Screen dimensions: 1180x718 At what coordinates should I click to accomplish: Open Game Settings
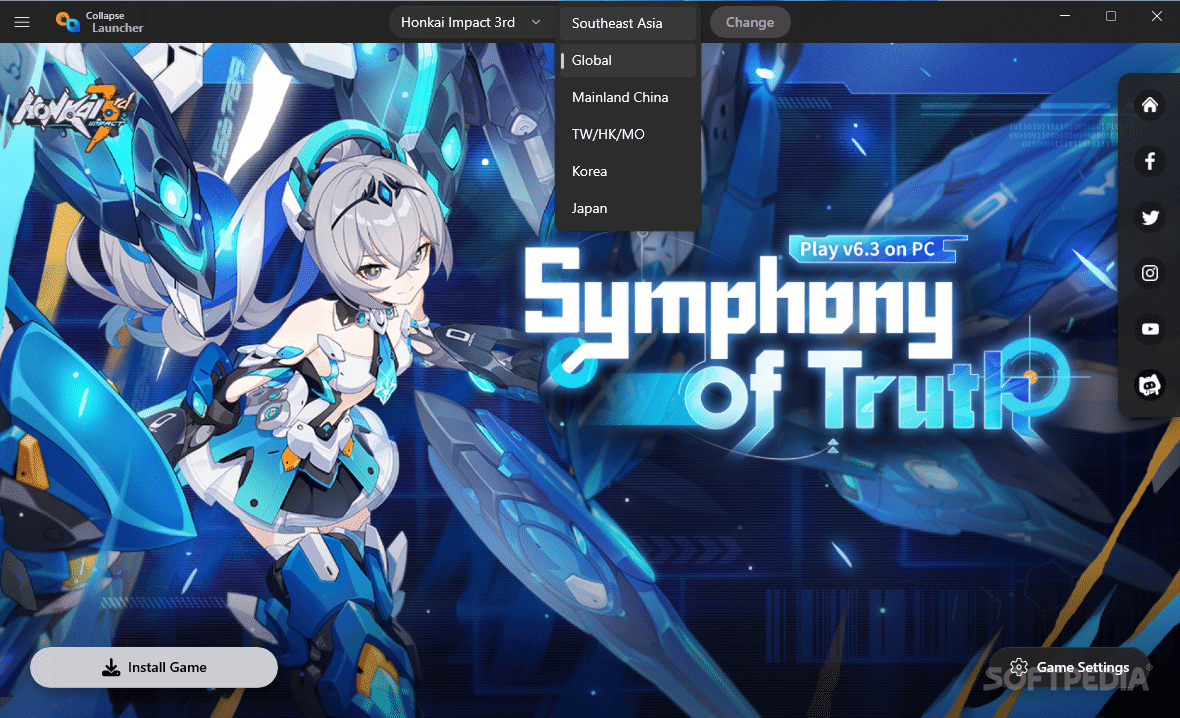(1069, 668)
